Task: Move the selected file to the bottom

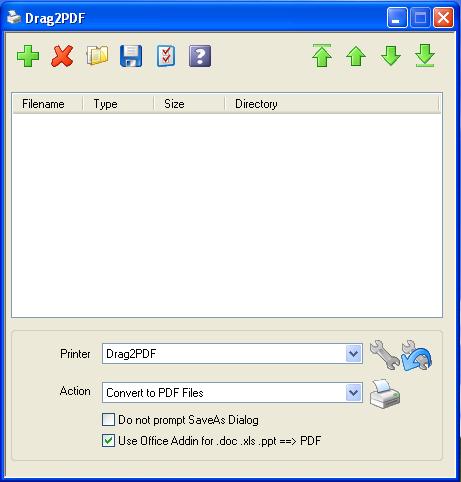Action: 425,56
